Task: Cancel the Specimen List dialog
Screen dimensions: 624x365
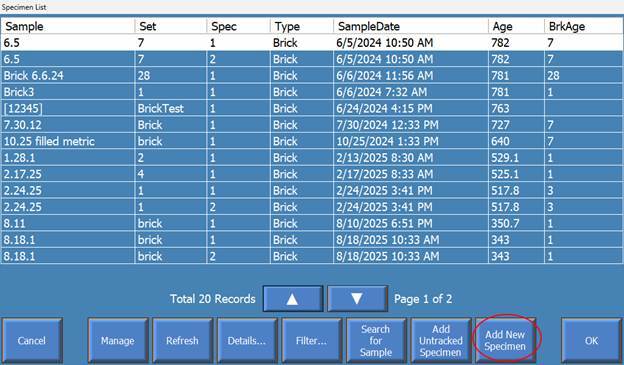Action: click(32, 340)
